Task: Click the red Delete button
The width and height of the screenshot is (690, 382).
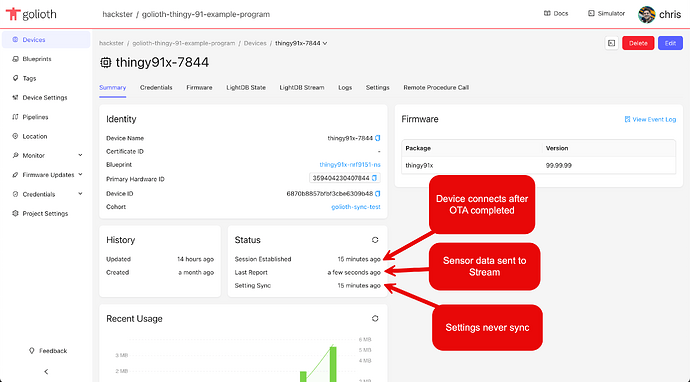Action: tap(638, 43)
